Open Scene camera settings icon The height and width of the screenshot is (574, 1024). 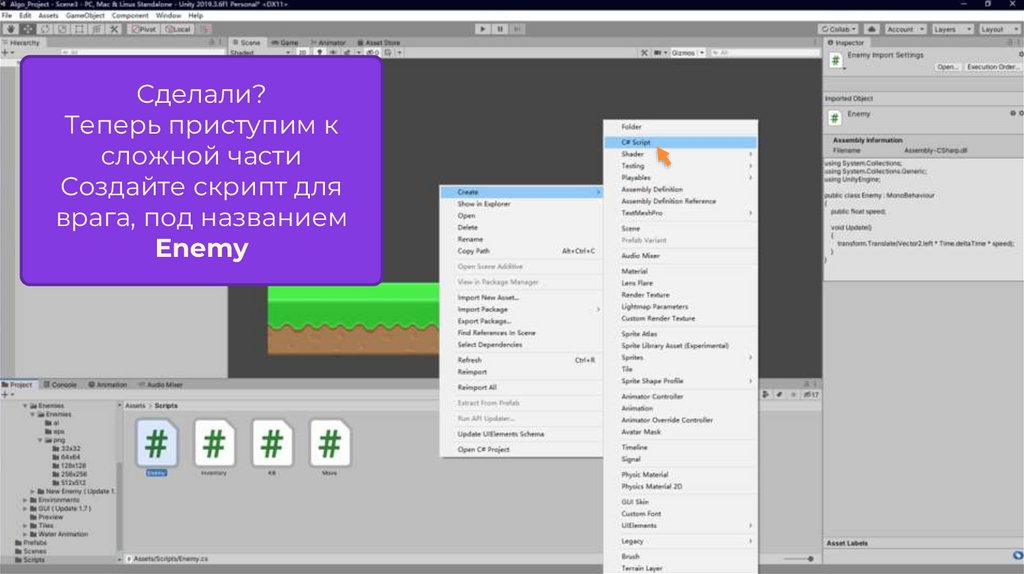click(x=660, y=52)
